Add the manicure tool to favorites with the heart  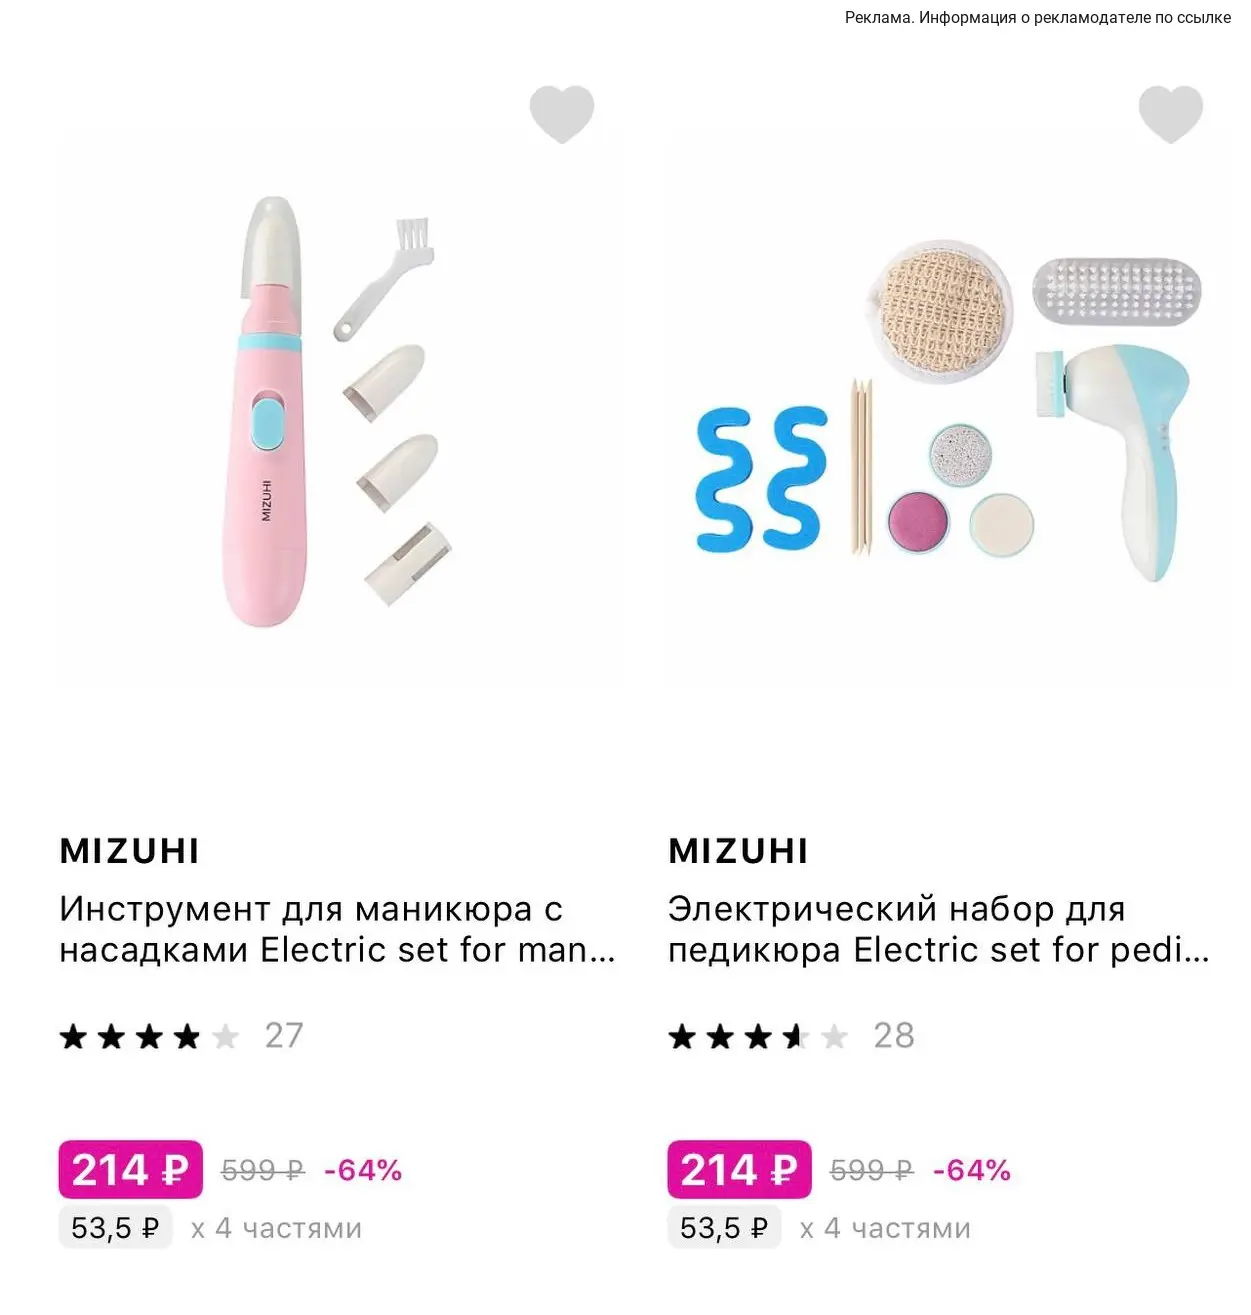(x=561, y=114)
